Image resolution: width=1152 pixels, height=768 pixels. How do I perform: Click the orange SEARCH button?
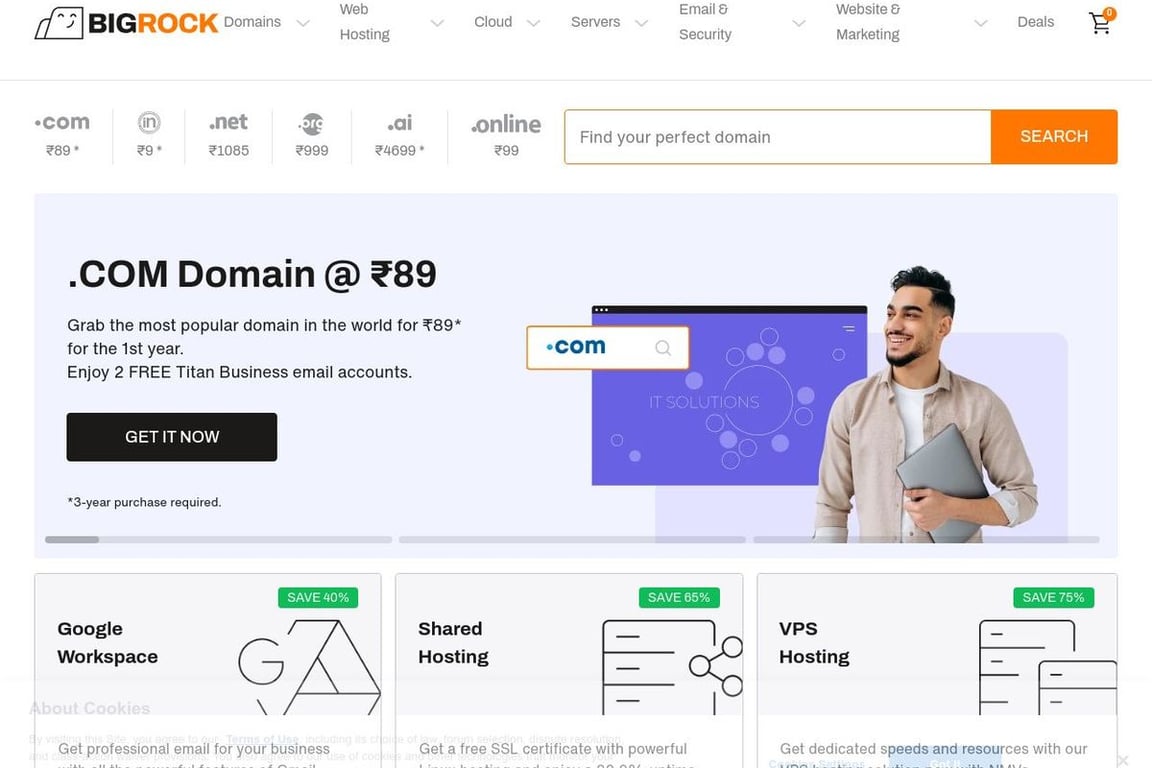coord(1054,137)
